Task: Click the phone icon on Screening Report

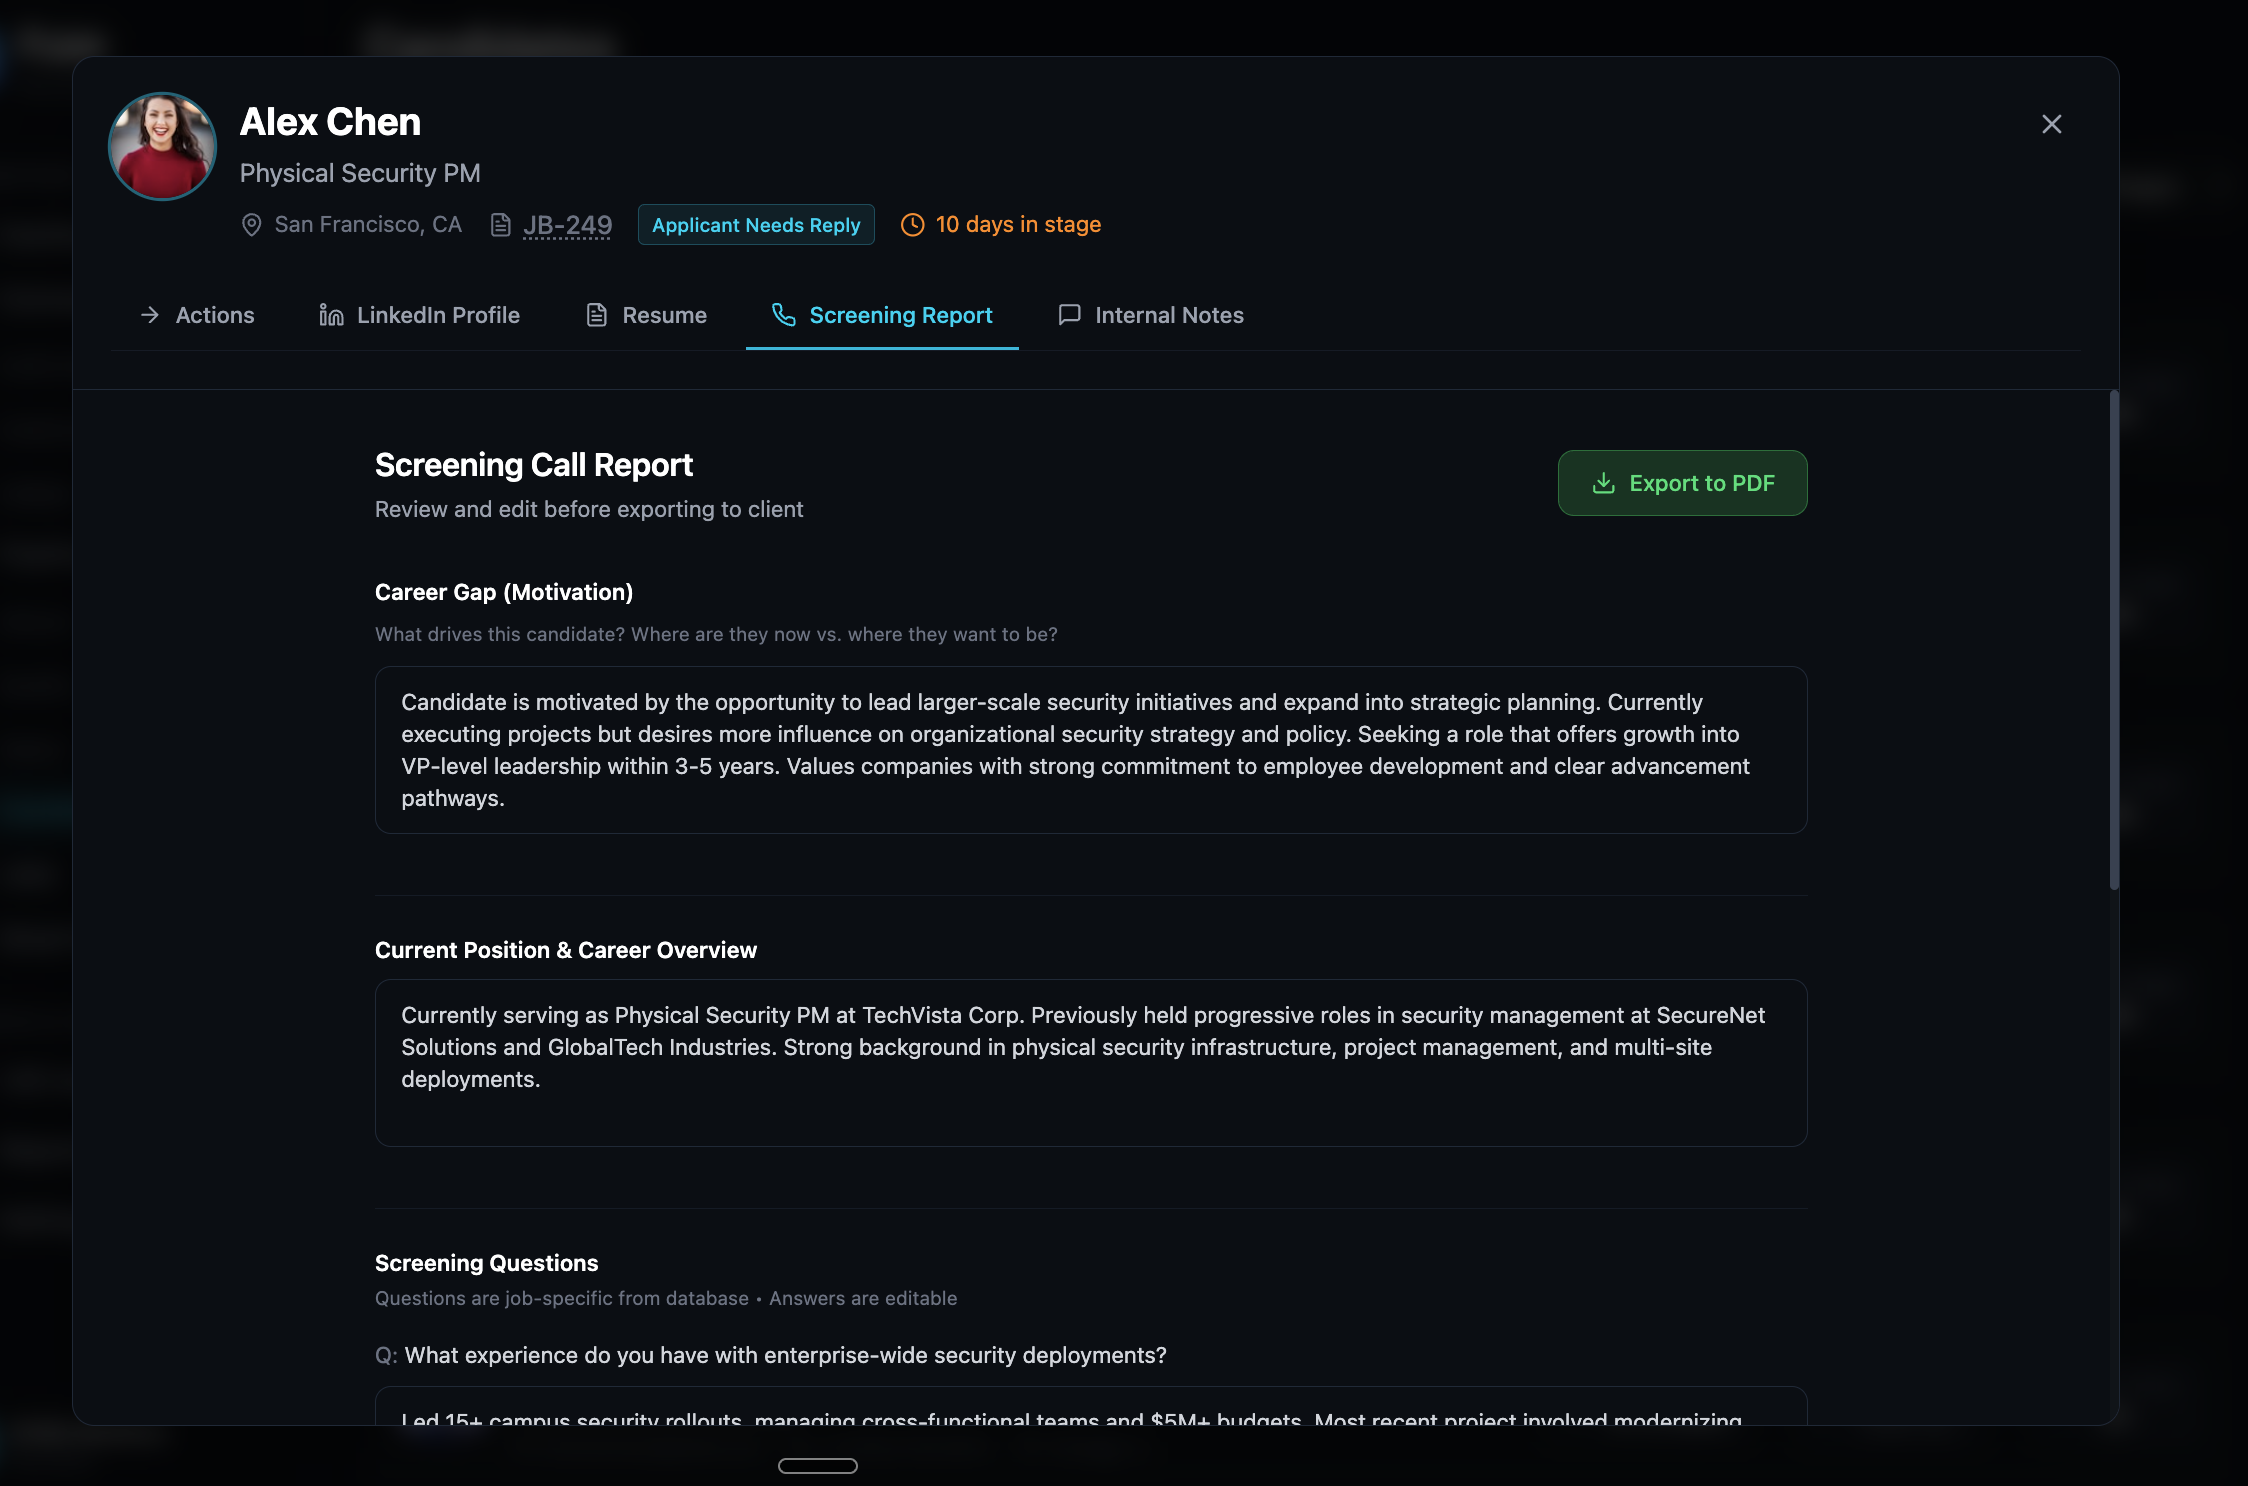Action: tap(784, 315)
